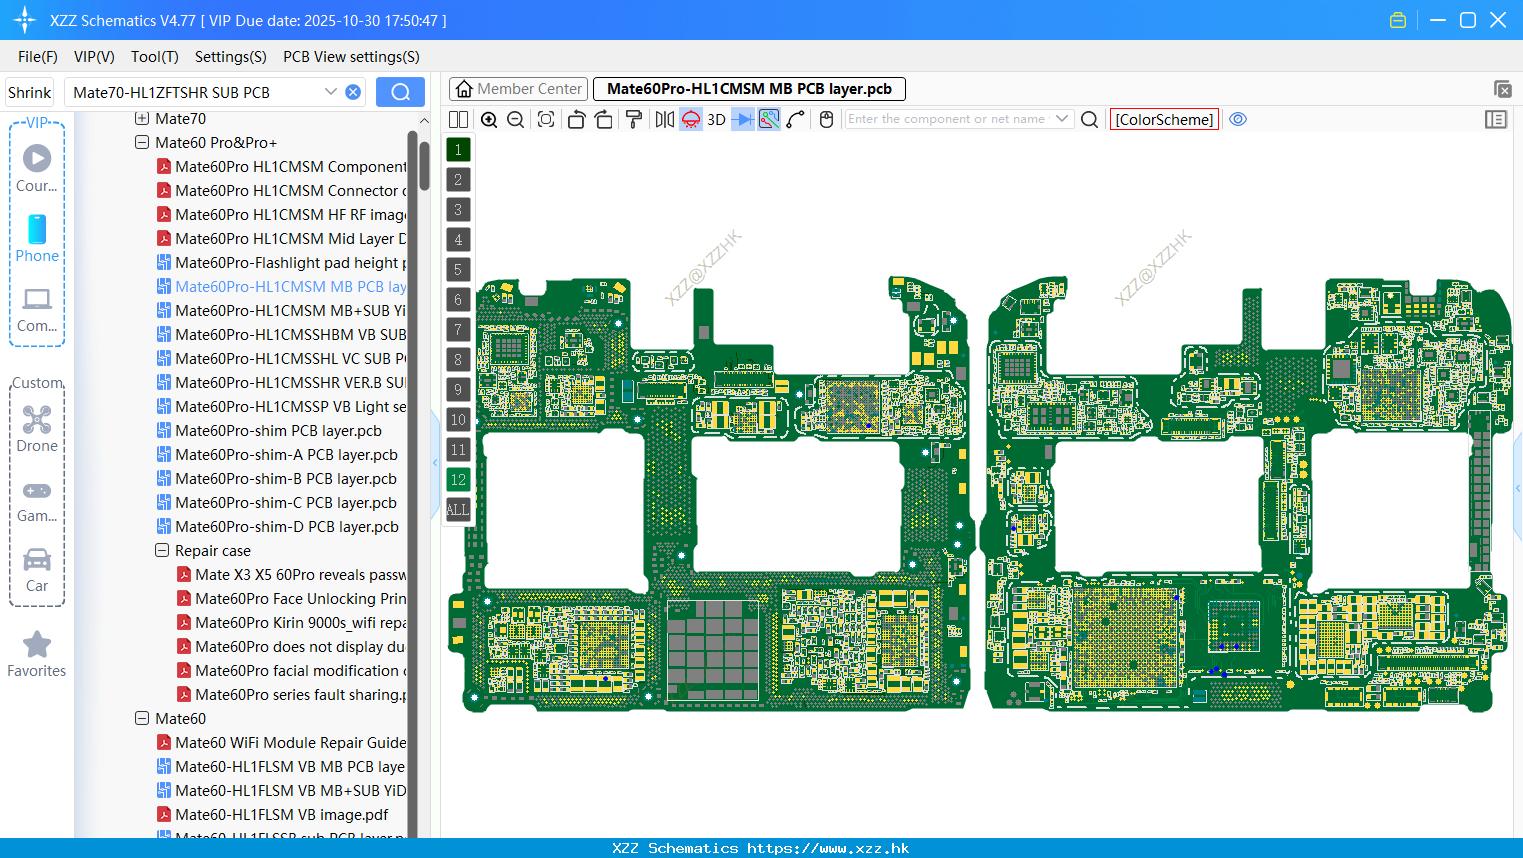The height and width of the screenshot is (858, 1523).
Task: Select the Game console category icon
Action: pos(37,500)
